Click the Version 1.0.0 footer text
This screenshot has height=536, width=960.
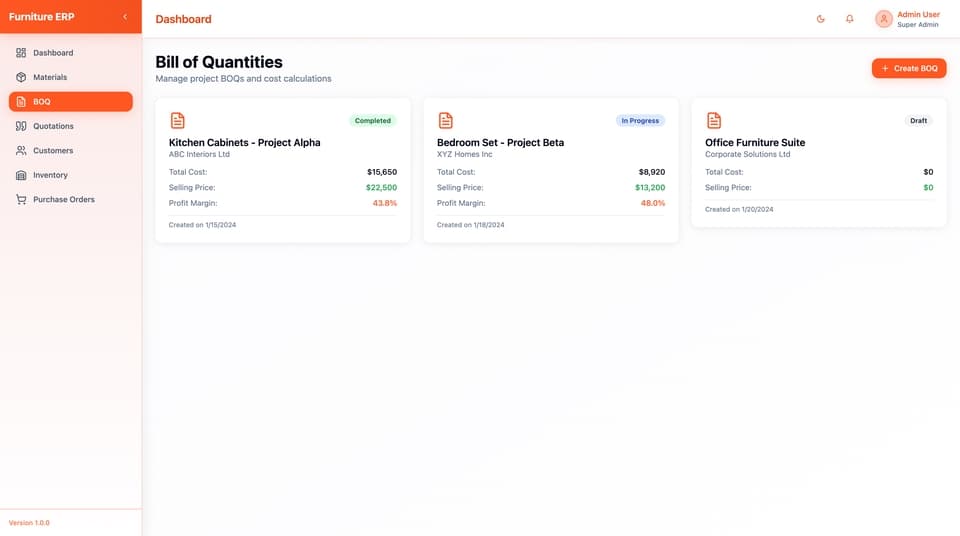point(29,523)
